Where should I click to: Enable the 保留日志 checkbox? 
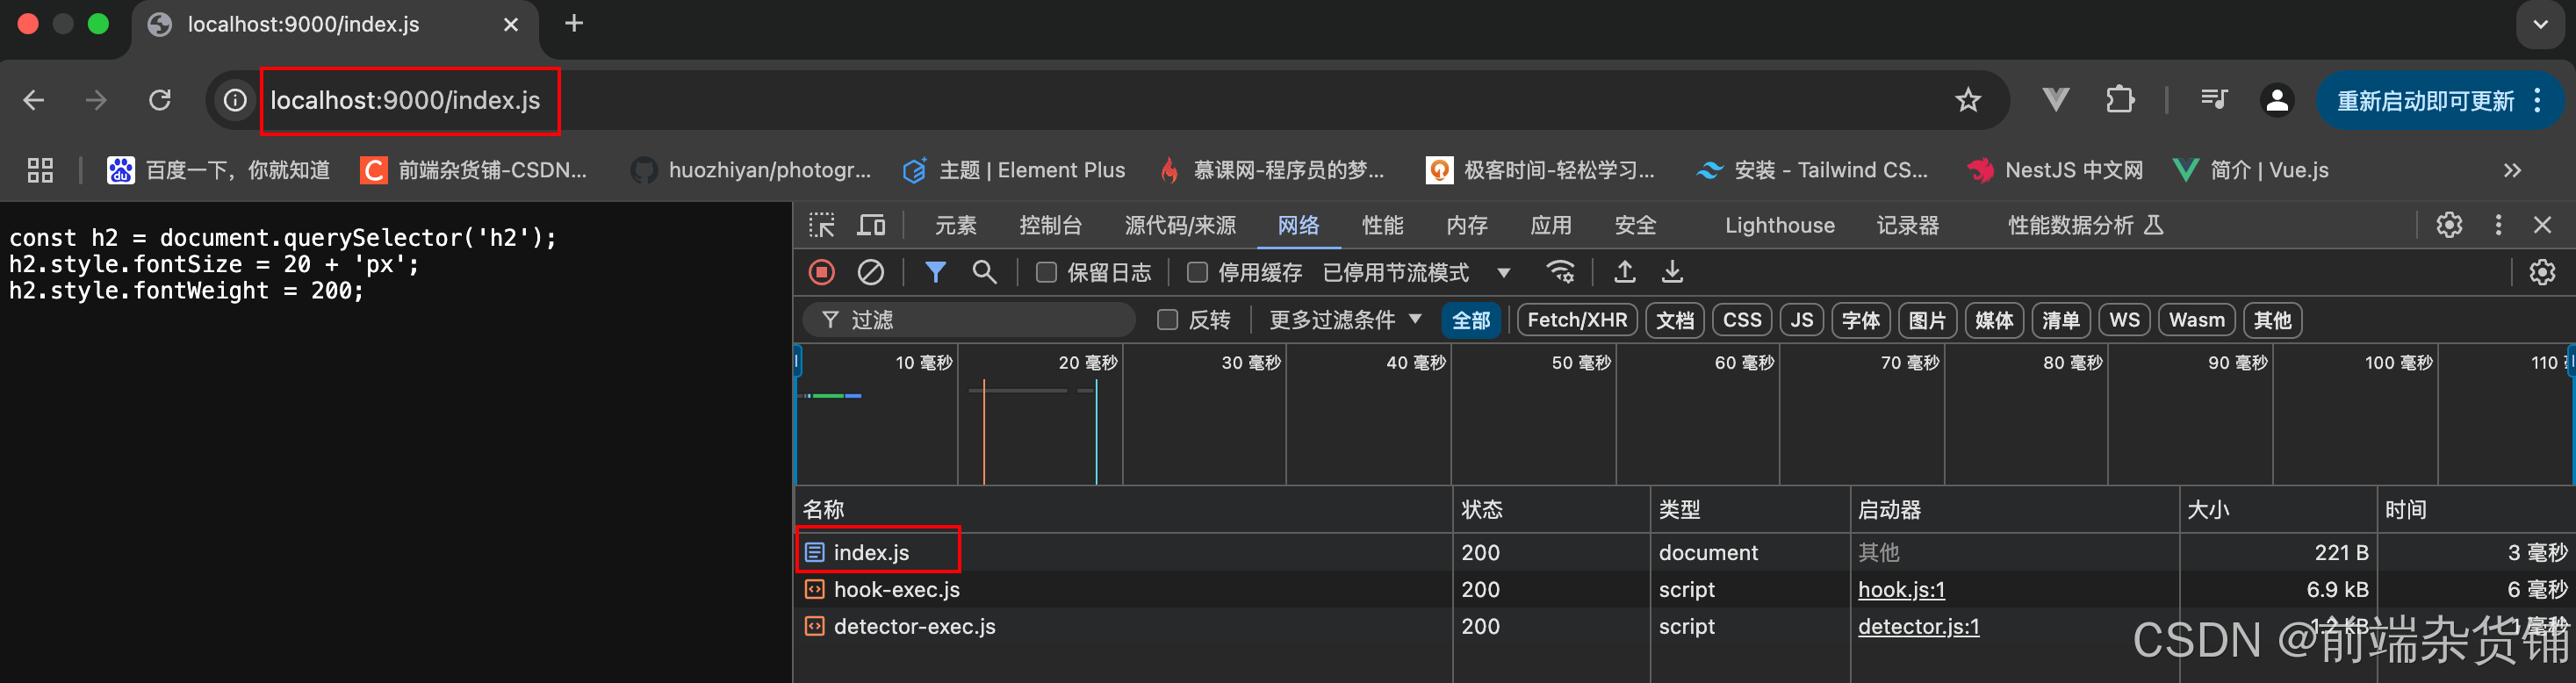pos(1046,272)
